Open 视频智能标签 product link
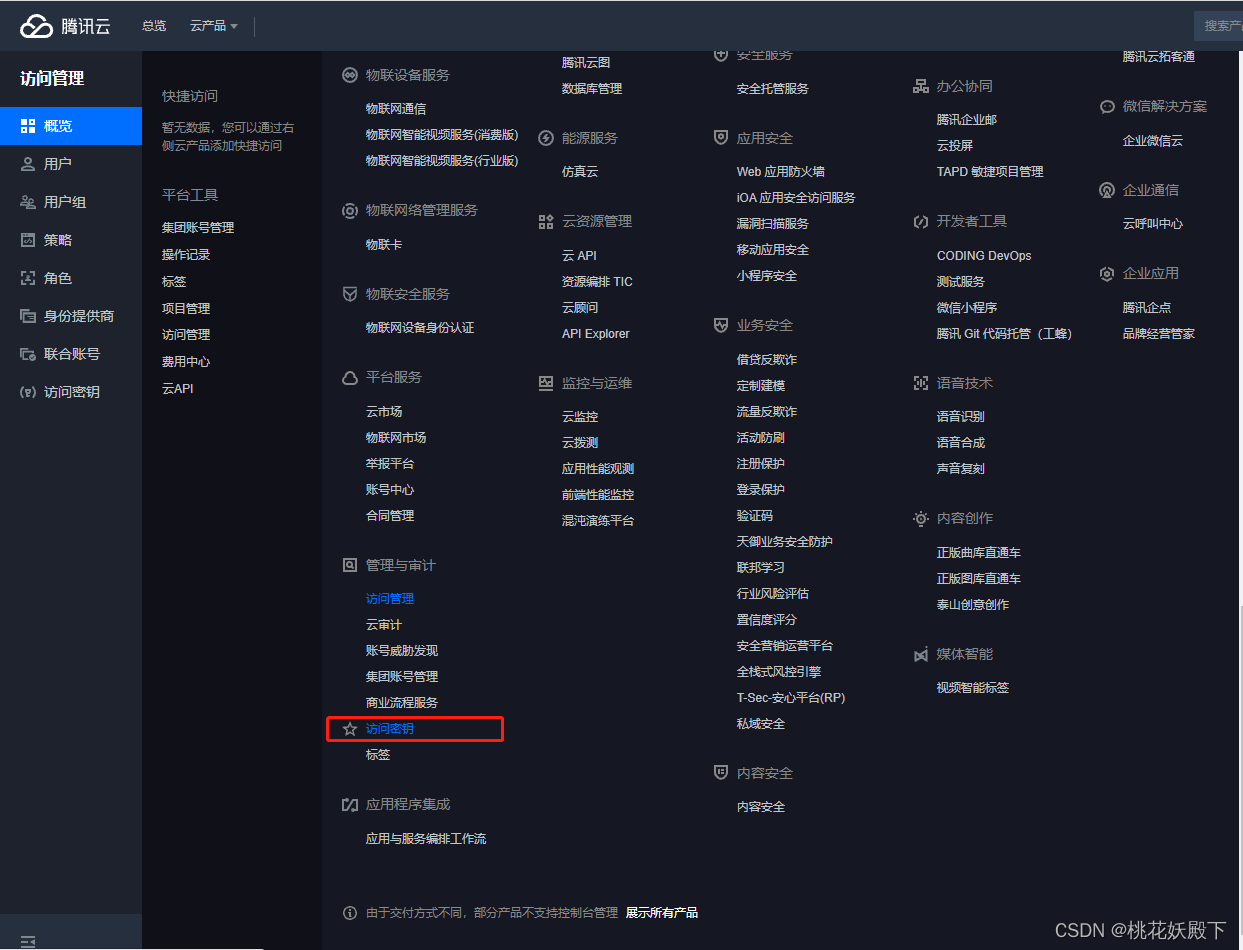Image resolution: width=1243 pixels, height=950 pixels. pos(973,688)
